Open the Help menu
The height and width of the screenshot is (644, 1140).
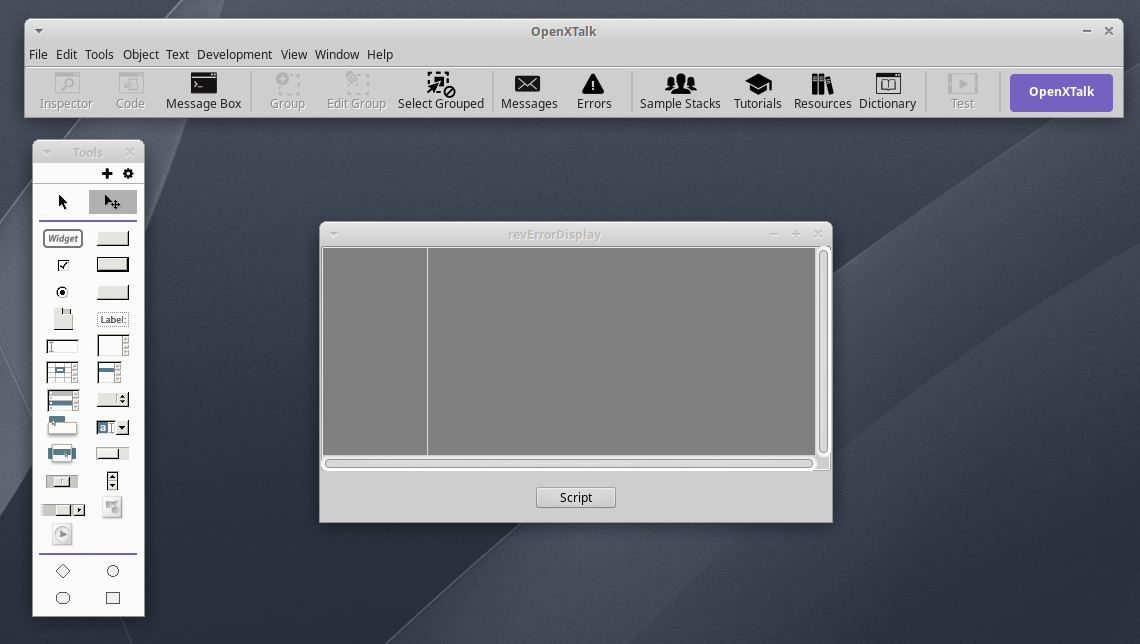[380, 55]
